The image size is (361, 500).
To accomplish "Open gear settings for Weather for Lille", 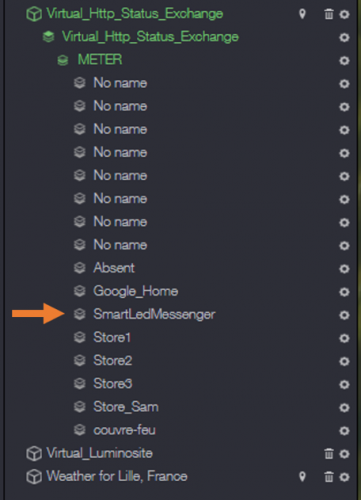I will pyautogui.click(x=344, y=477).
